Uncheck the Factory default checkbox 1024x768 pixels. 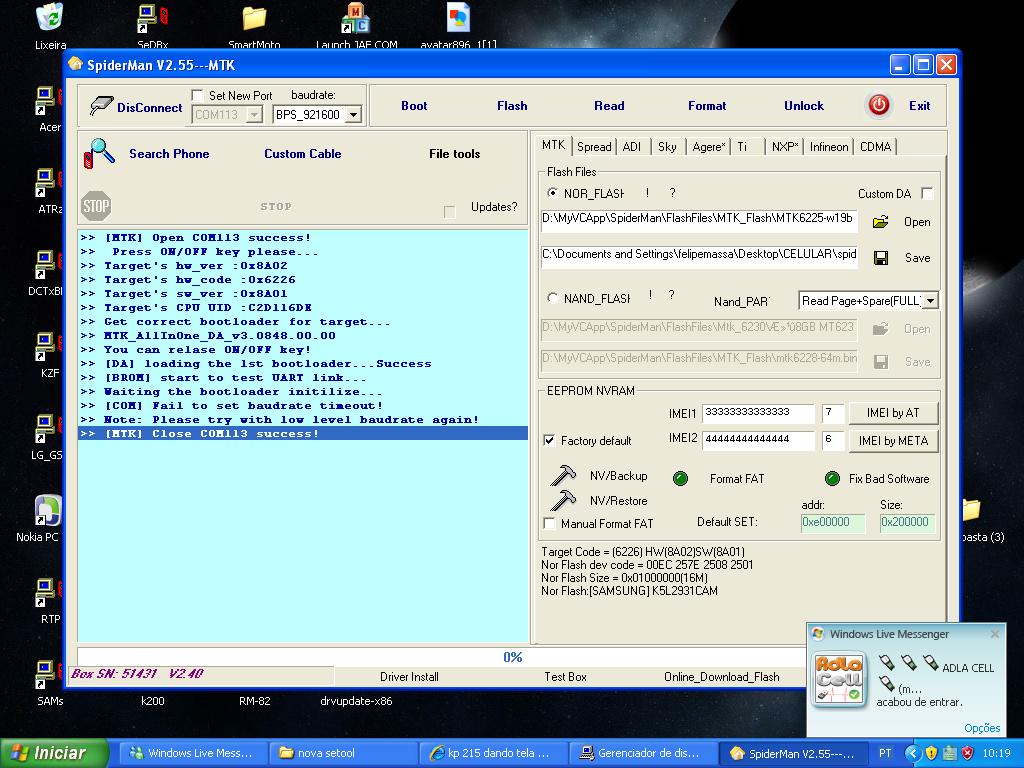click(x=549, y=440)
